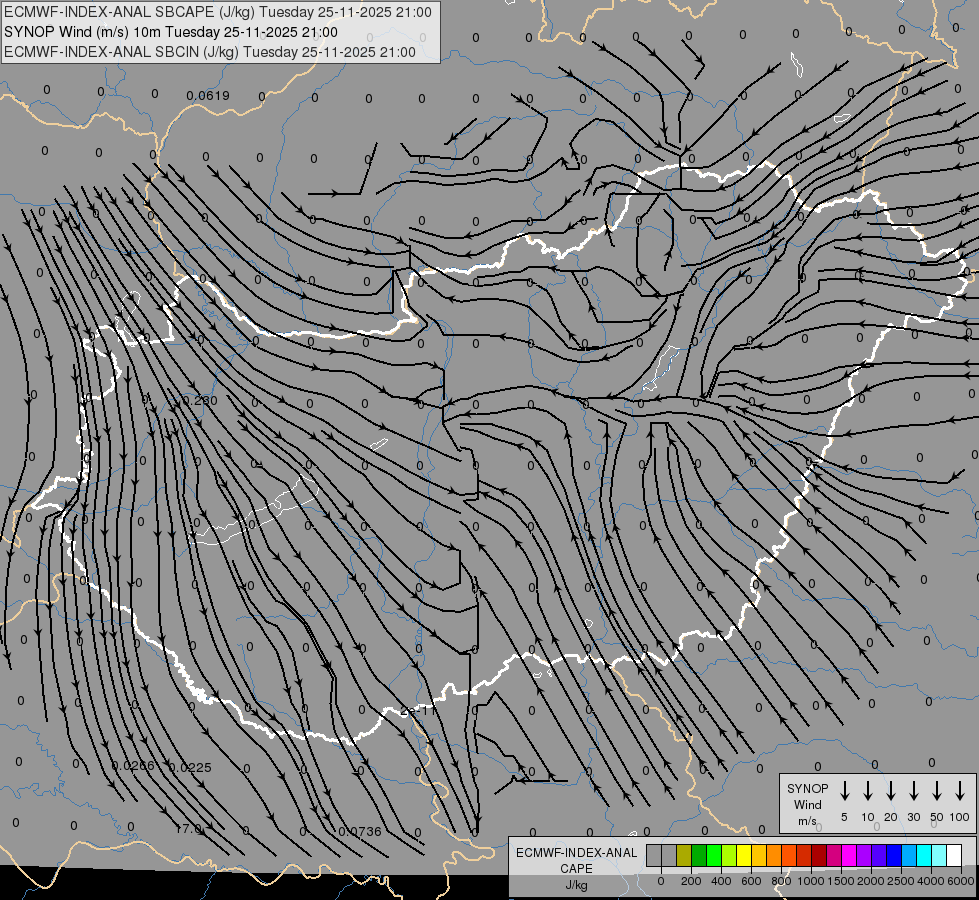The image size is (979, 900).
Task: Click the SYNOP Wind legend label
Action: pos(807,796)
